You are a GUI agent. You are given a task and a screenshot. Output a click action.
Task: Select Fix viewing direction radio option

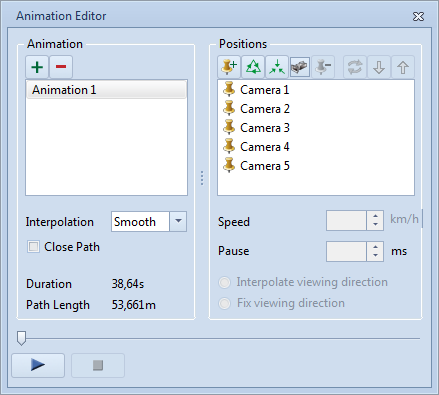click(224, 303)
